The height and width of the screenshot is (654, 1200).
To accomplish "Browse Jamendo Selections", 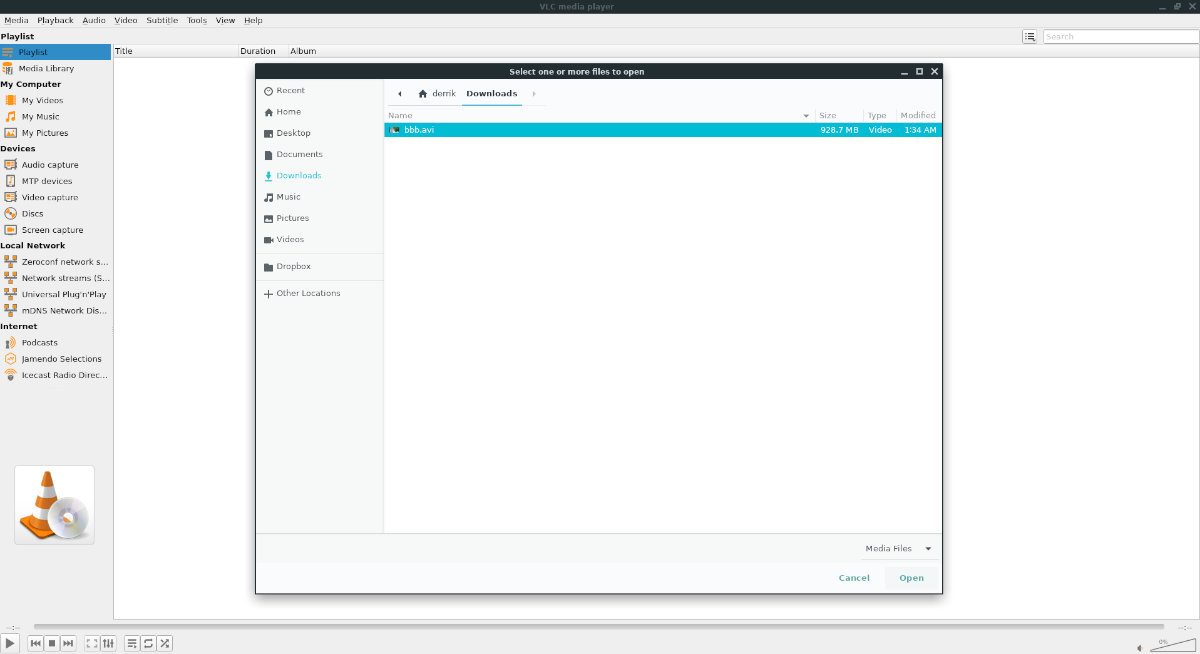I will [62, 358].
